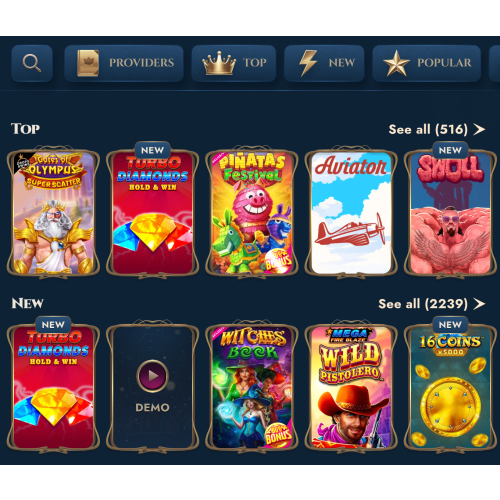Switch to the Providers tab

pos(124,63)
